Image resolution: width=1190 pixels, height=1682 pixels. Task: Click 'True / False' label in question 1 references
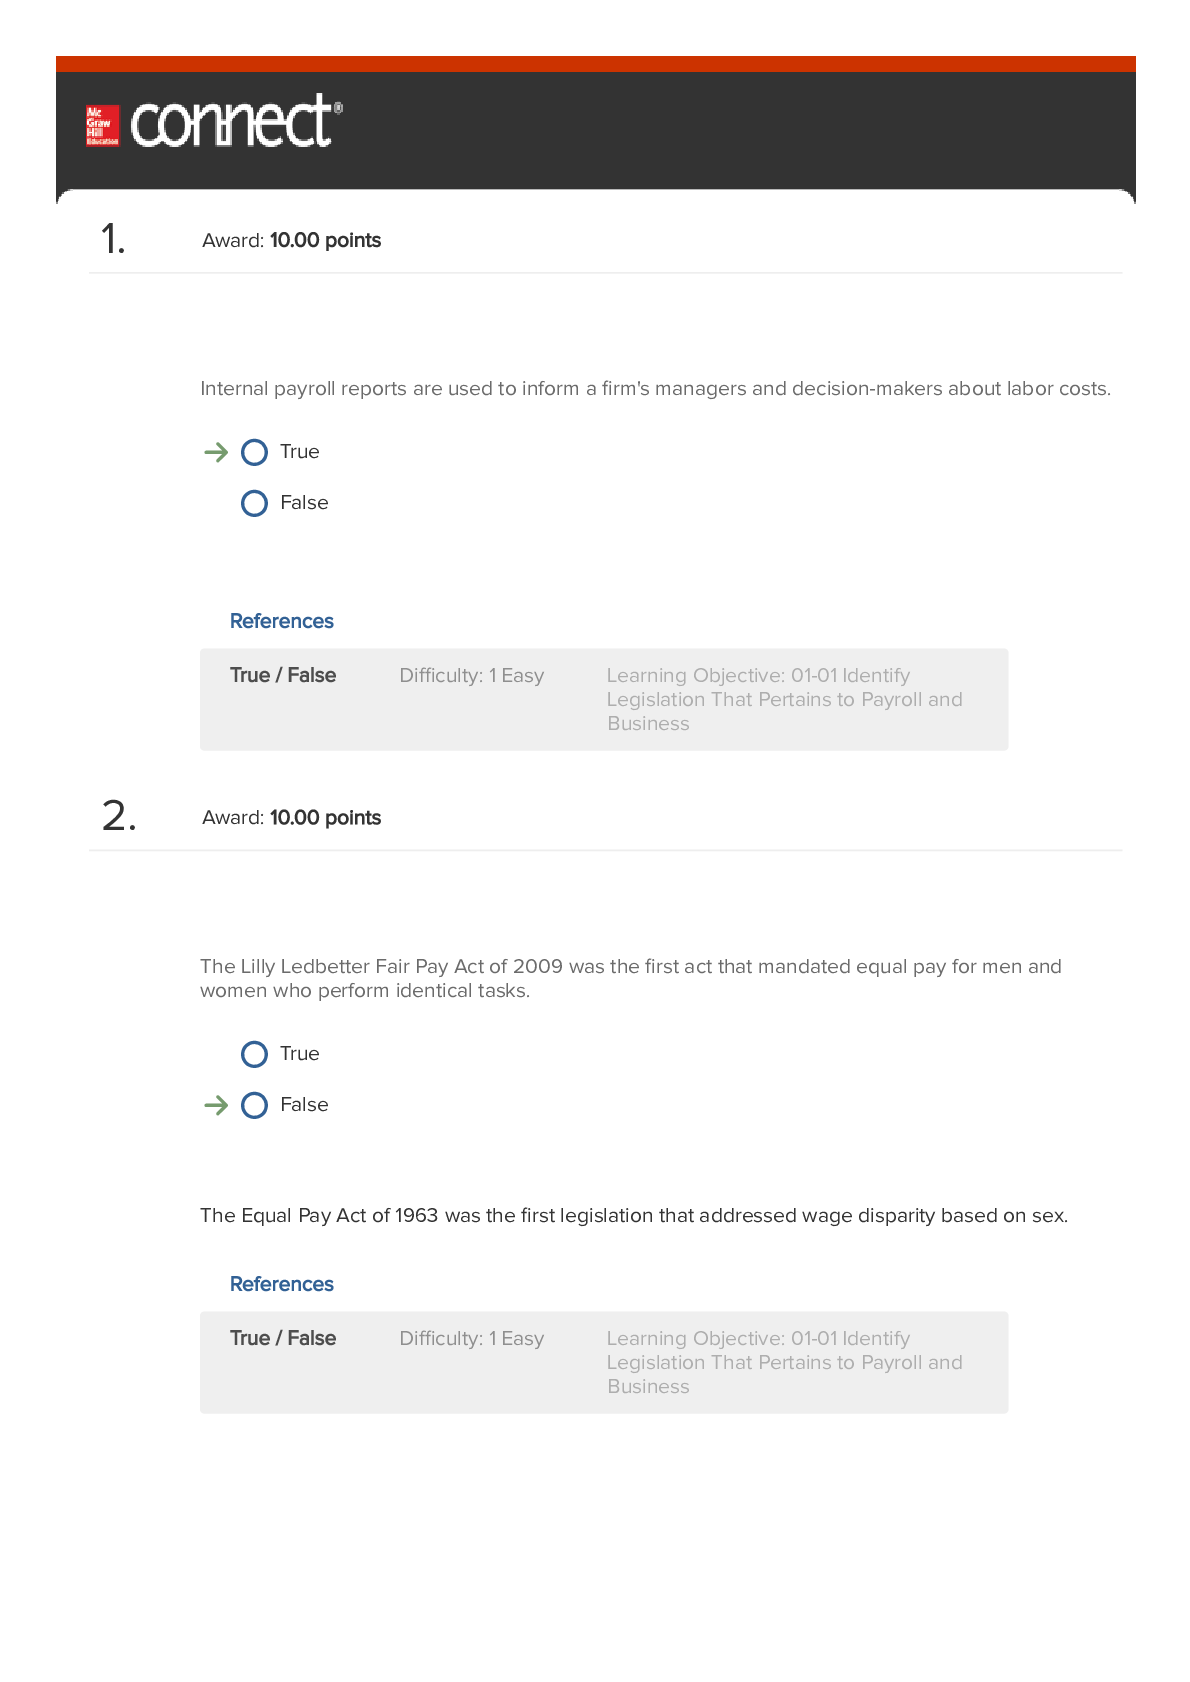click(x=283, y=675)
